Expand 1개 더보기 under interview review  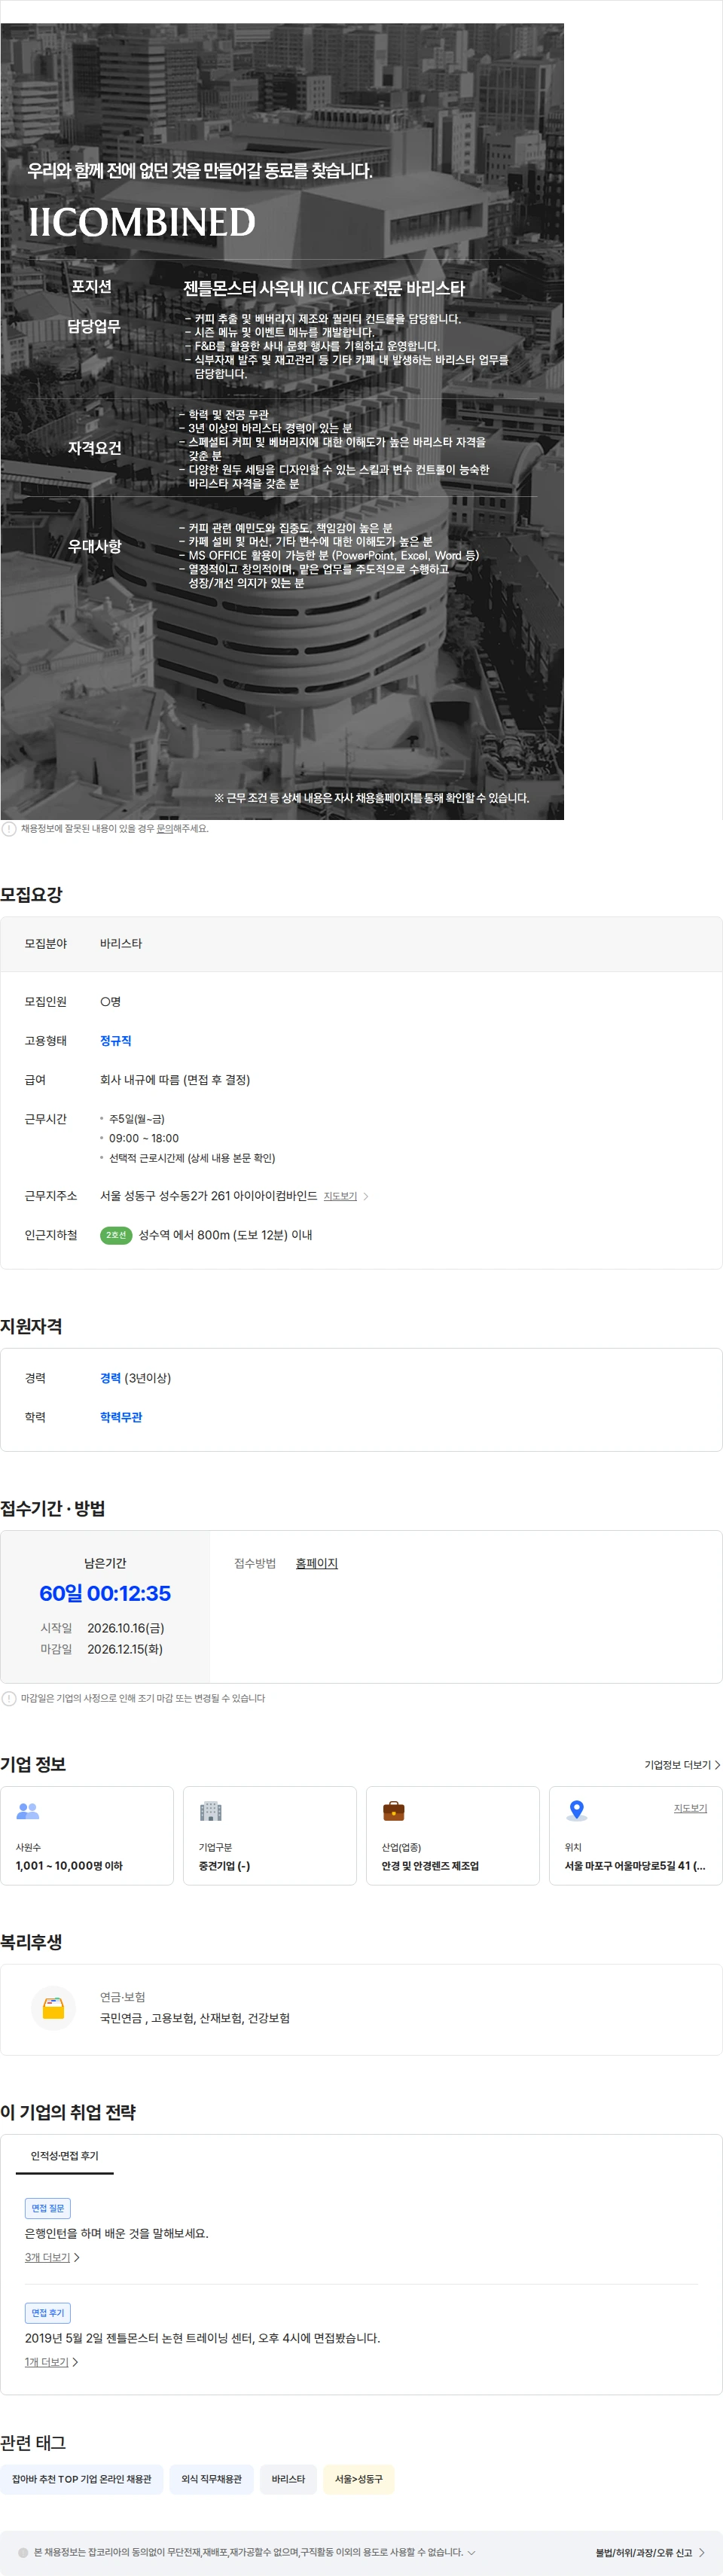[51, 2362]
